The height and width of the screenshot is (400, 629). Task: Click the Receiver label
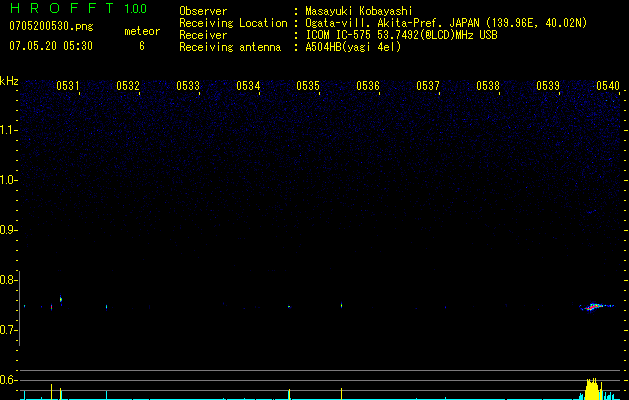[203, 35]
